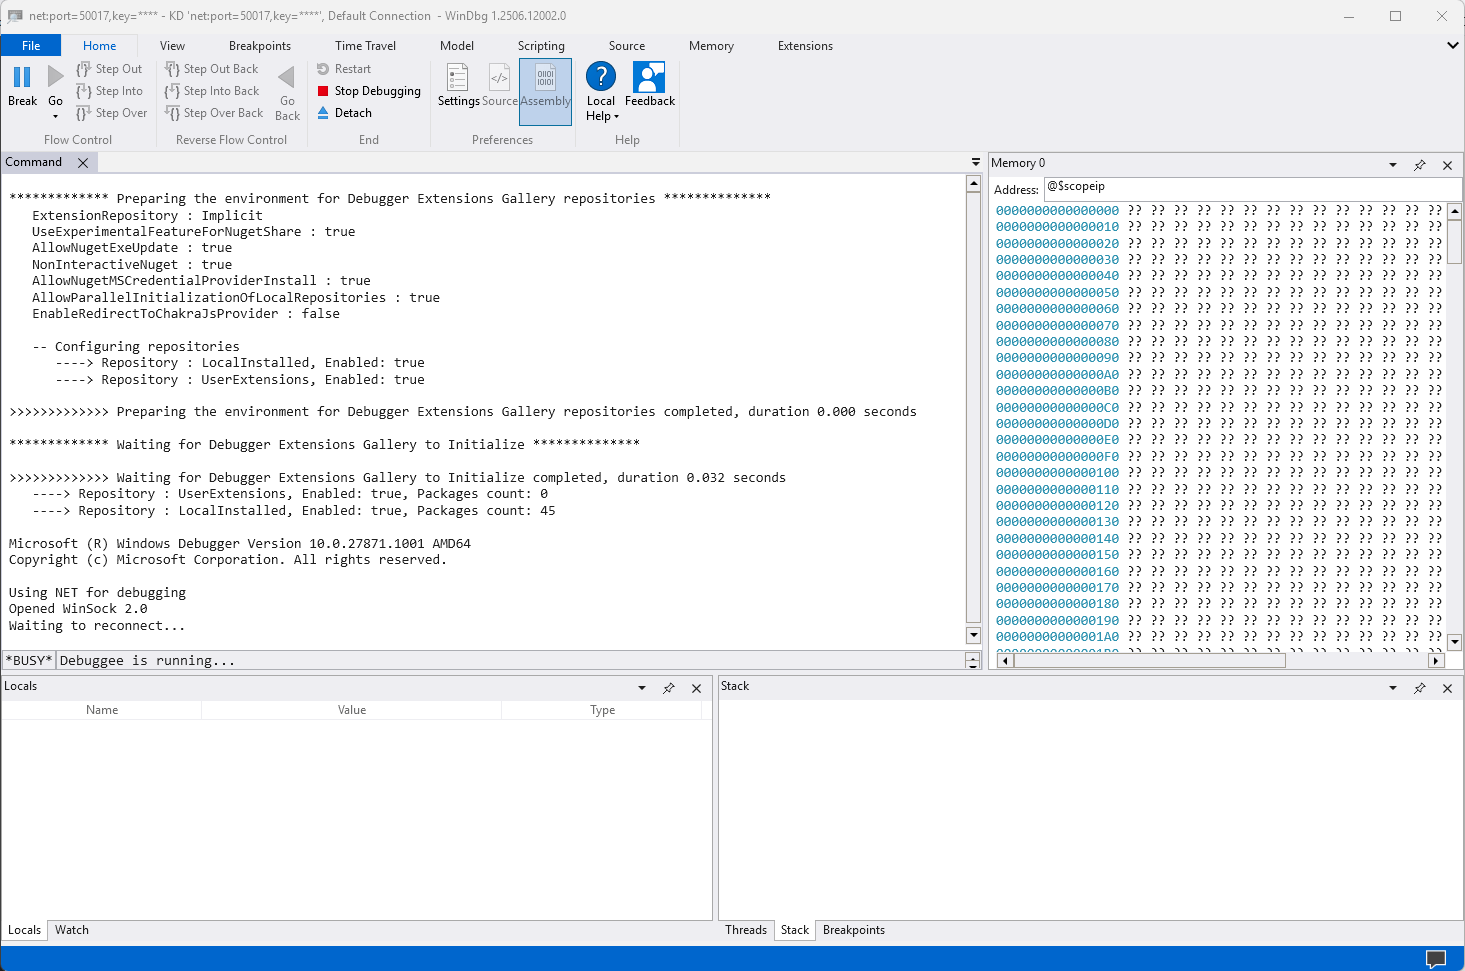The width and height of the screenshot is (1465, 971).
Task: Click the Memory panel scroll down arrow
Action: pos(1455,642)
